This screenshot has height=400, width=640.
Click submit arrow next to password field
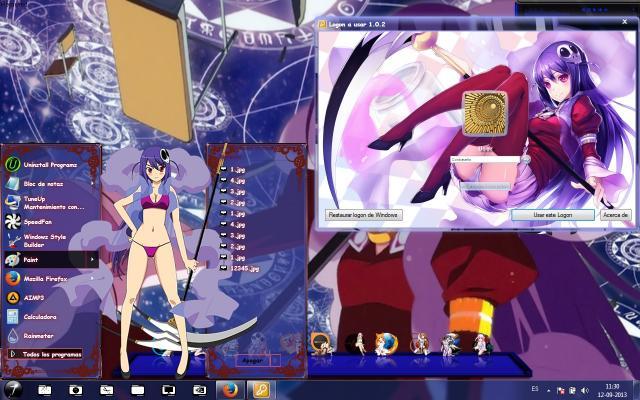point(526,160)
